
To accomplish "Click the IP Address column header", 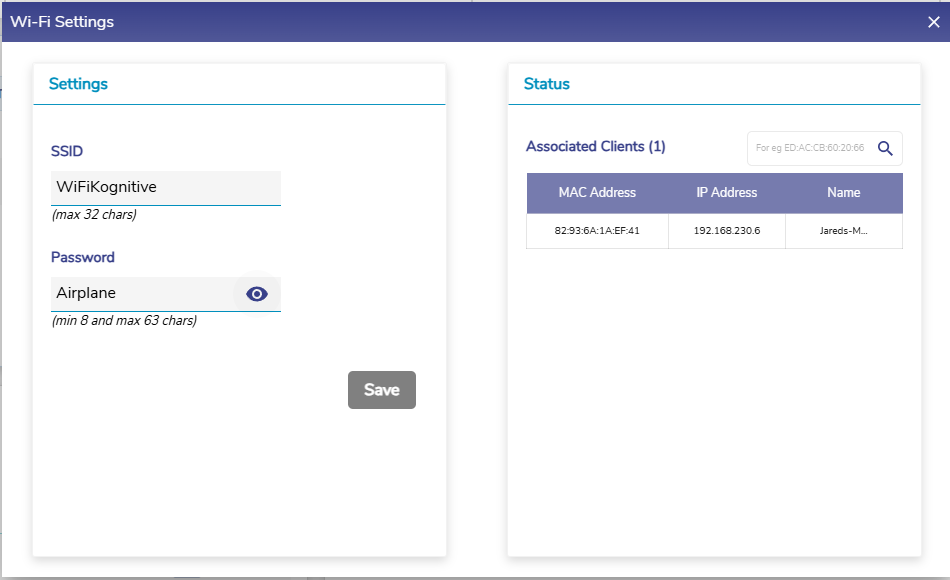I will click(727, 193).
